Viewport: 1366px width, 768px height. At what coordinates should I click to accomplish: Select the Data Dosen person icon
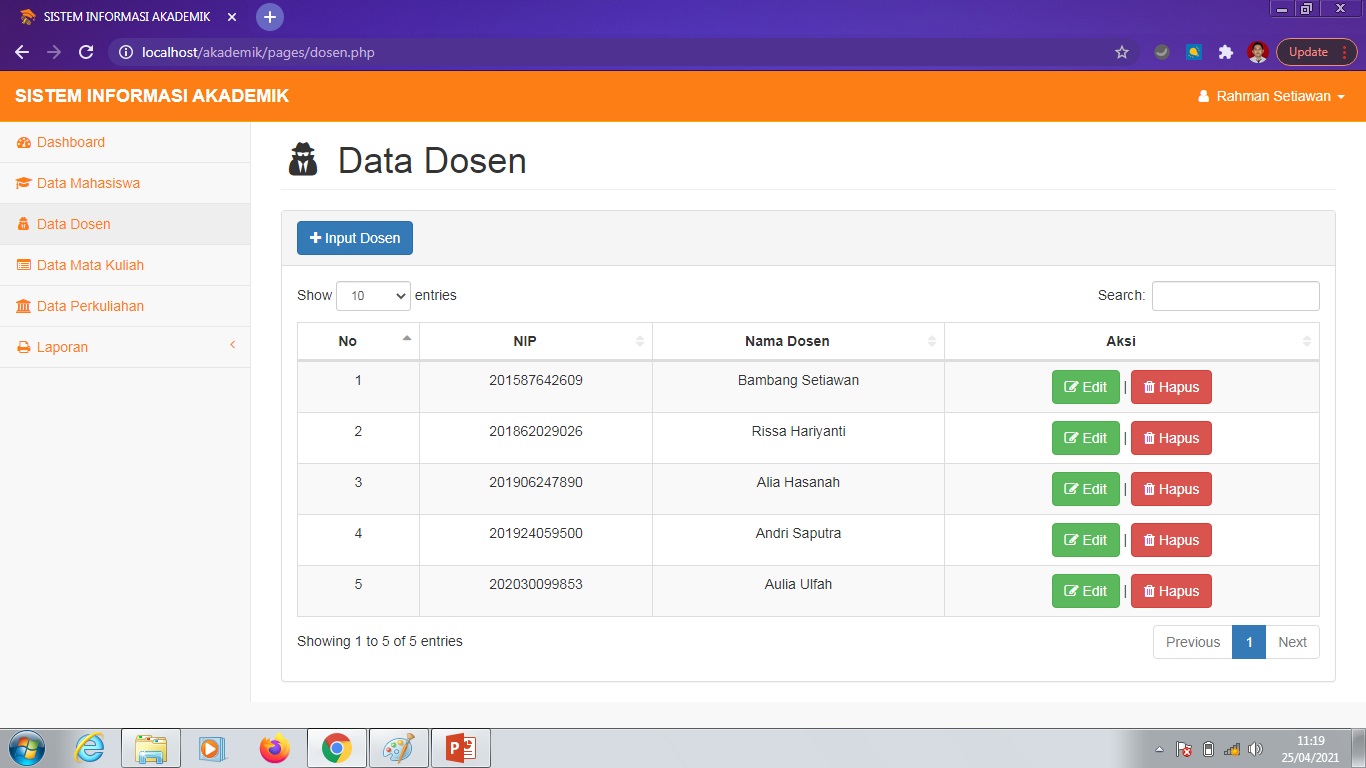(x=23, y=224)
